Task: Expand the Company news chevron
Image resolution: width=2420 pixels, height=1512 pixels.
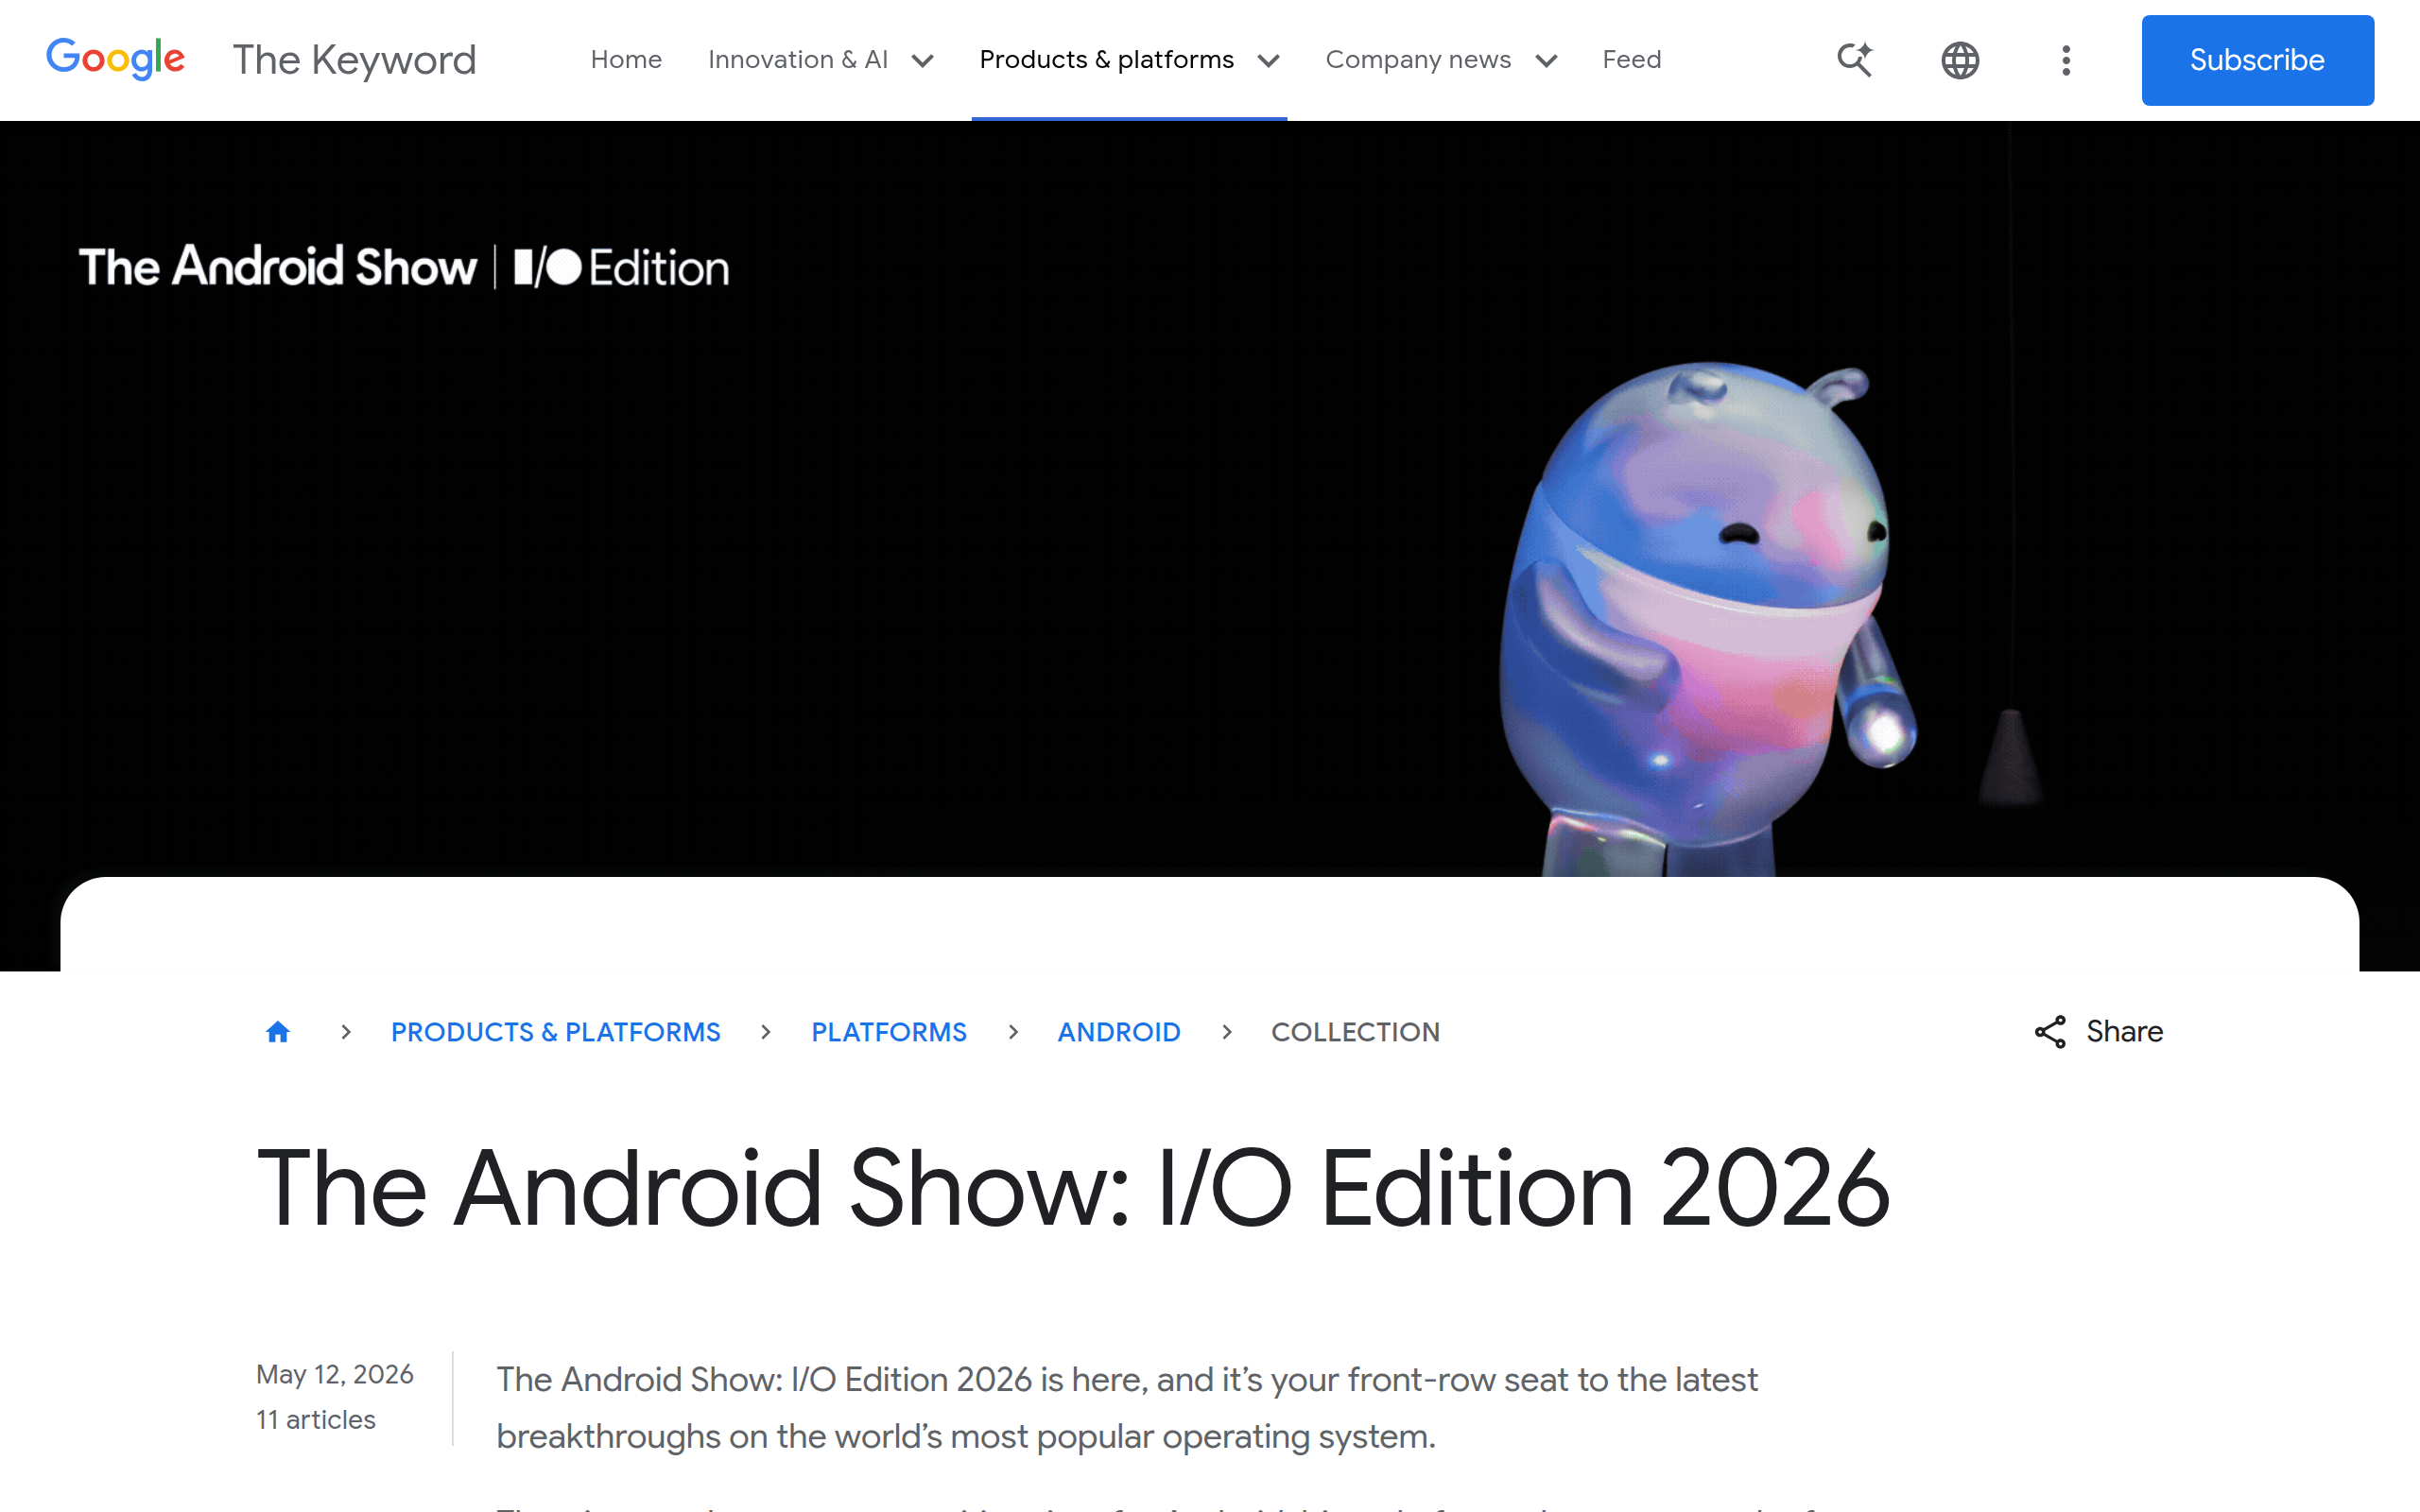Action: click(1546, 61)
